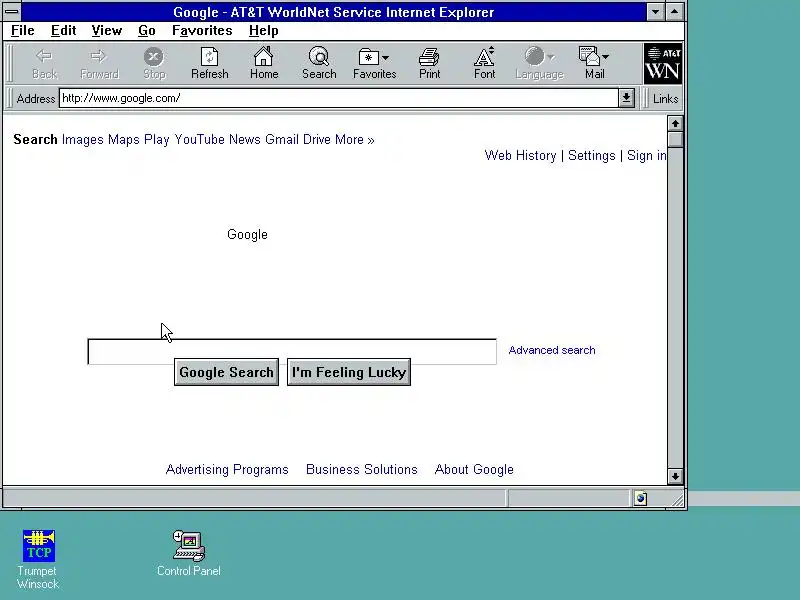The image size is (800, 600).
Task: Click the page scrollbar down arrow
Action: click(x=675, y=477)
